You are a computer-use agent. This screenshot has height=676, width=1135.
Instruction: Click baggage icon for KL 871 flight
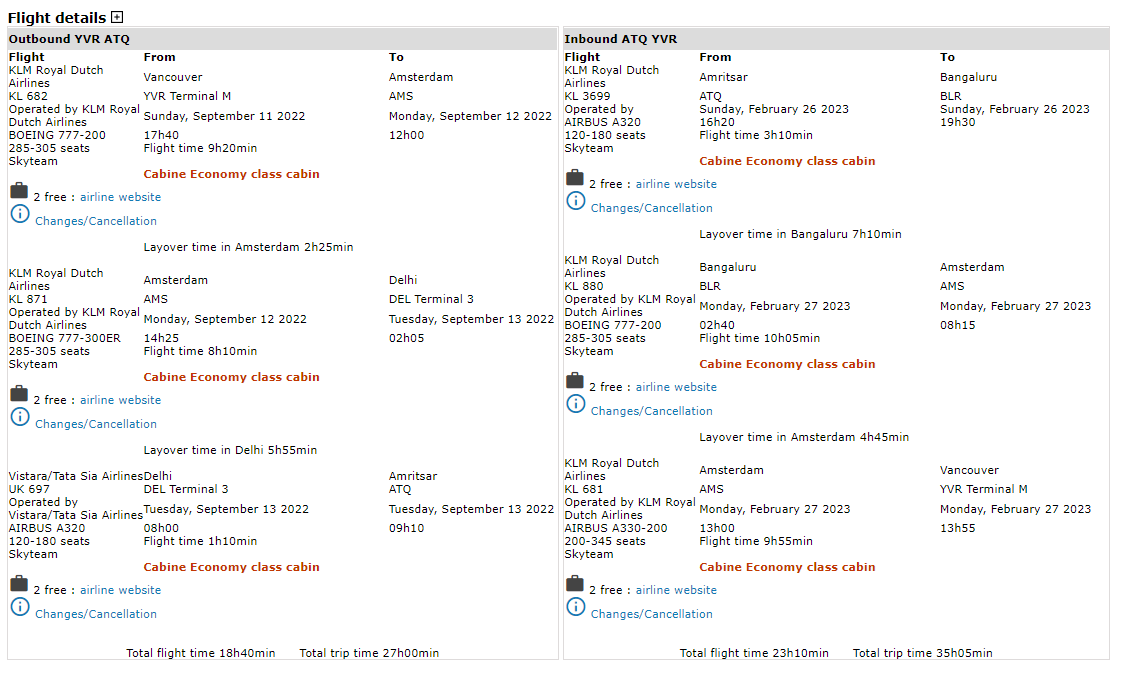19,394
